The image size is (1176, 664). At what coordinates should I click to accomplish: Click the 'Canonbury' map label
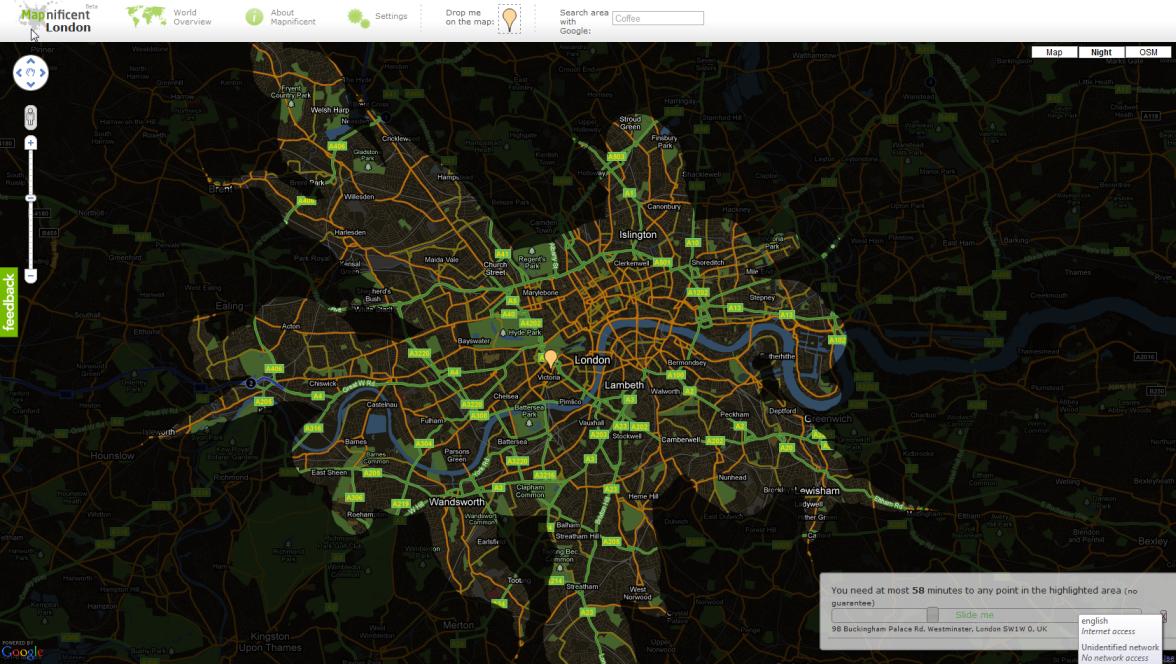pyautogui.click(x=664, y=206)
